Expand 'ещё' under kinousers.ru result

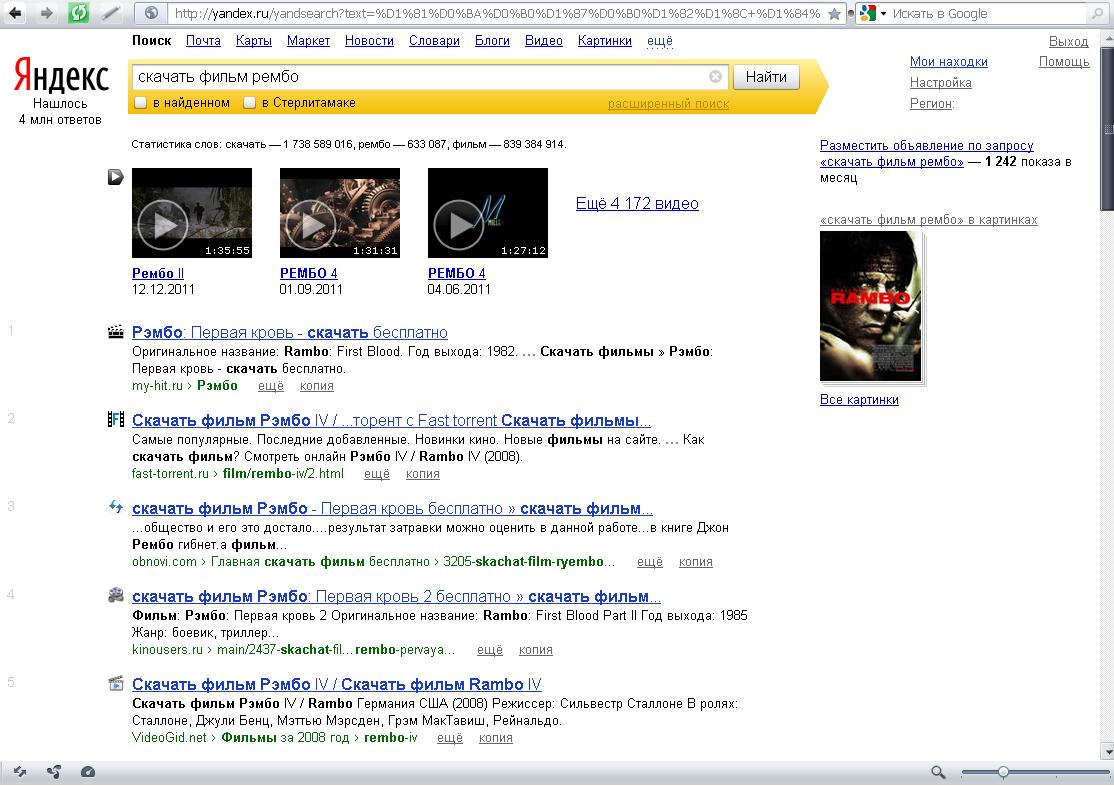point(490,650)
